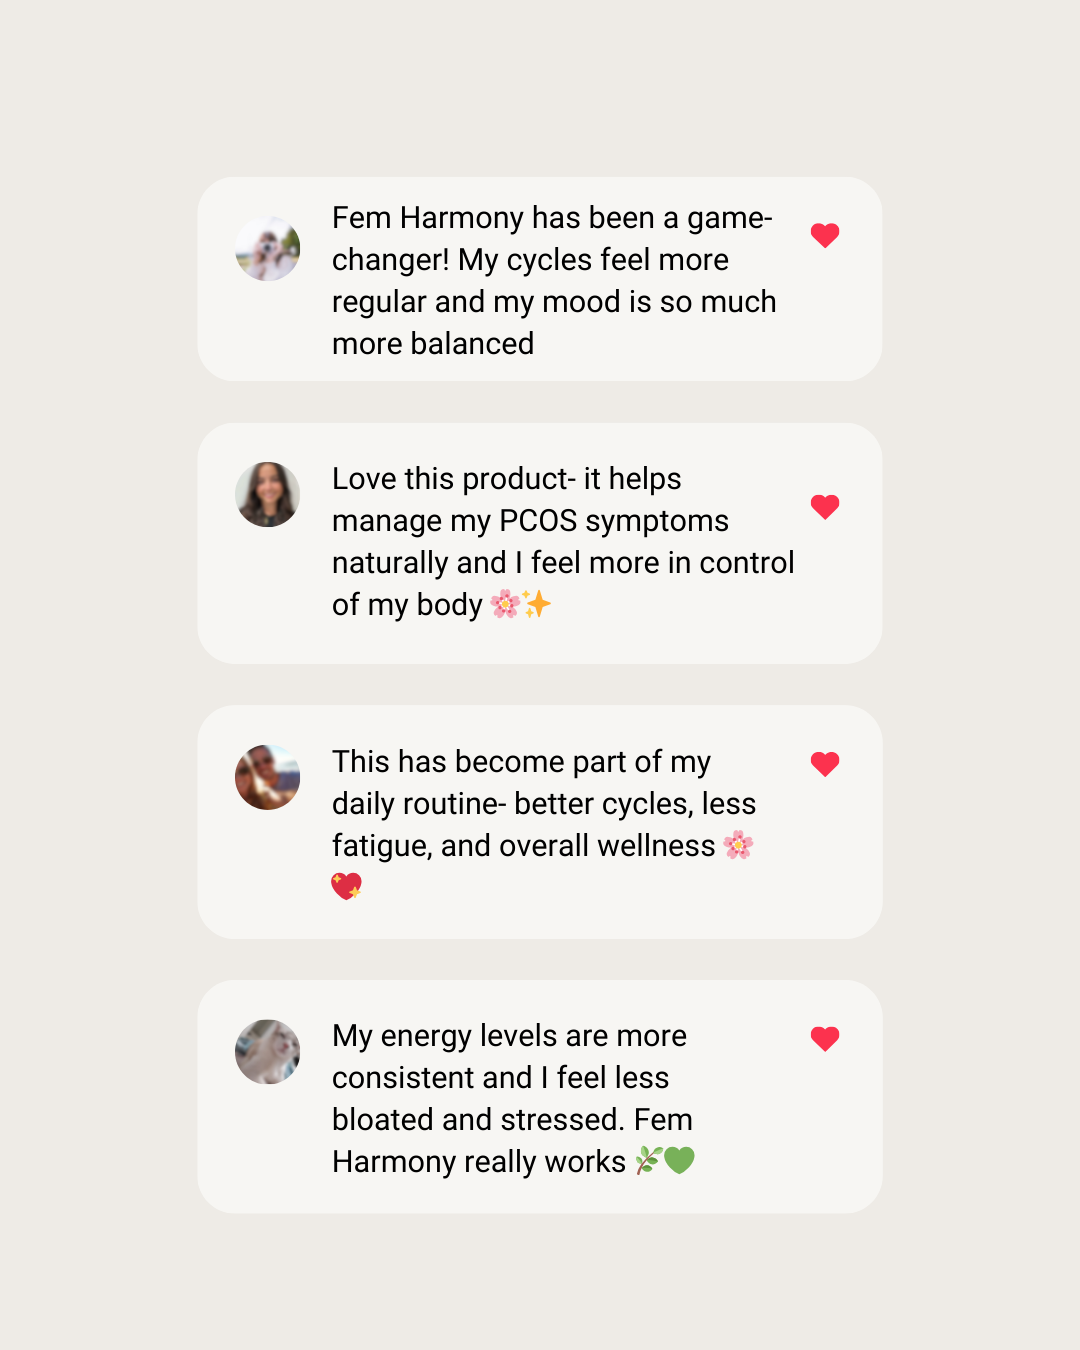Select the cherry blossom emoji after "overall wellness"
Image resolution: width=1080 pixels, height=1350 pixels.
coord(738,846)
